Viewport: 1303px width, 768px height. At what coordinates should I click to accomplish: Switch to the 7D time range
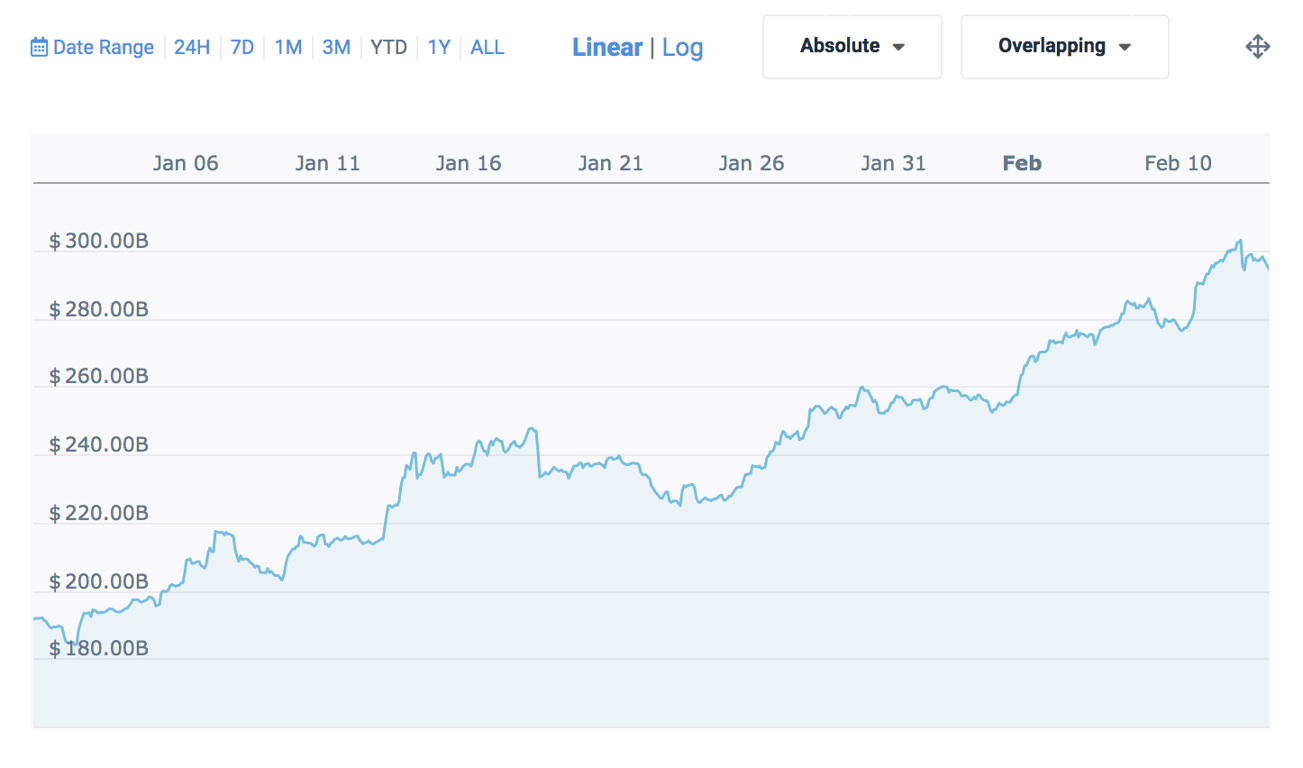[242, 47]
